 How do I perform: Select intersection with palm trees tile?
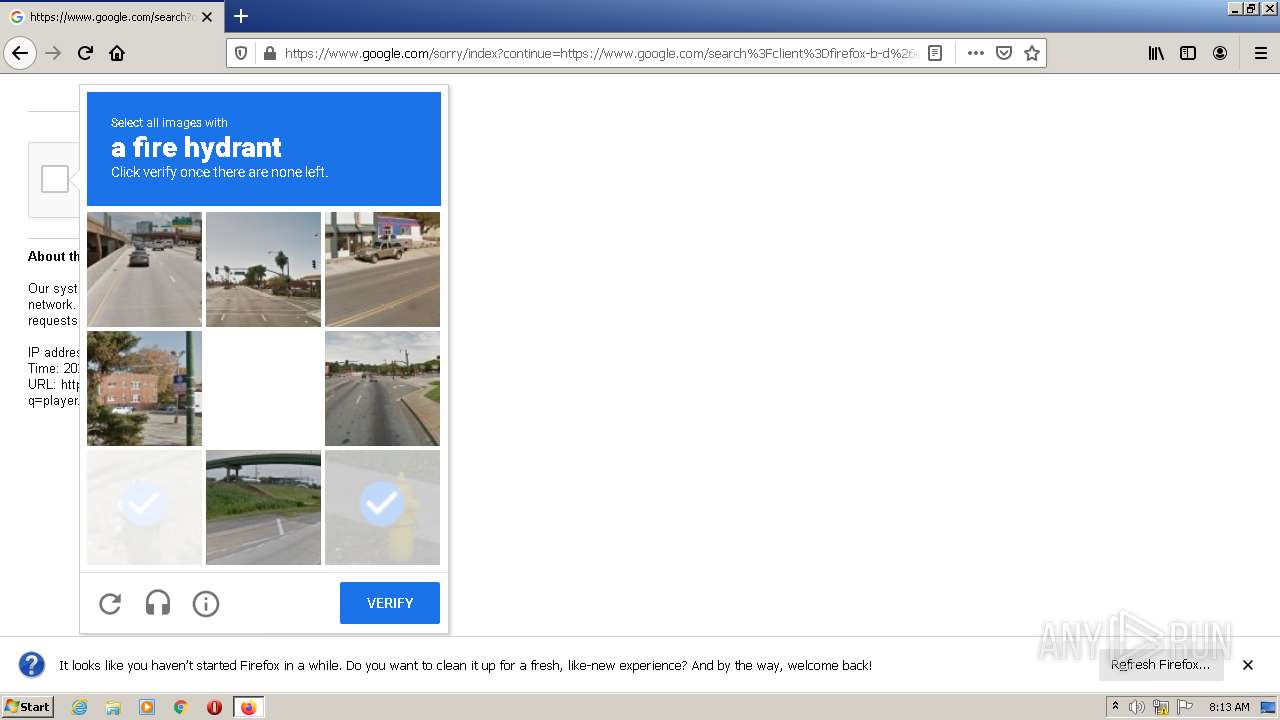(x=263, y=269)
